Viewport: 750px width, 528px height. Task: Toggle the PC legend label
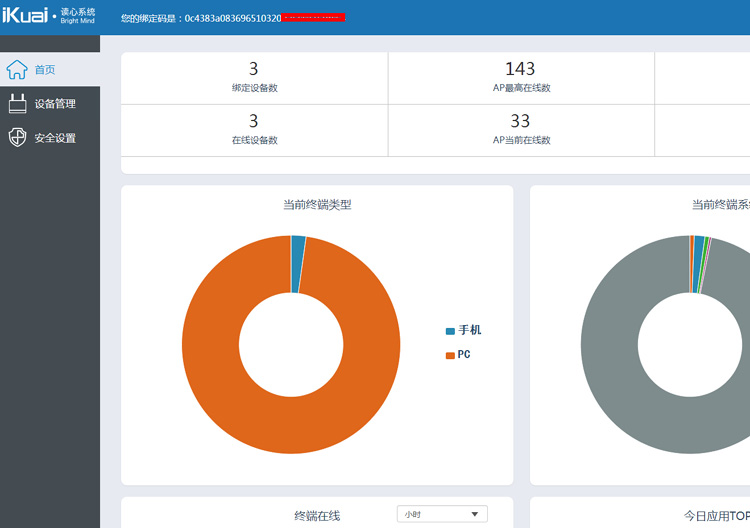point(464,355)
